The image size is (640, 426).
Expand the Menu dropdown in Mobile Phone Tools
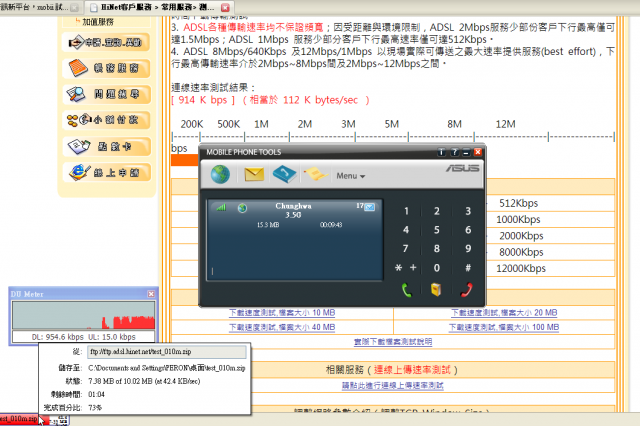click(351, 176)
